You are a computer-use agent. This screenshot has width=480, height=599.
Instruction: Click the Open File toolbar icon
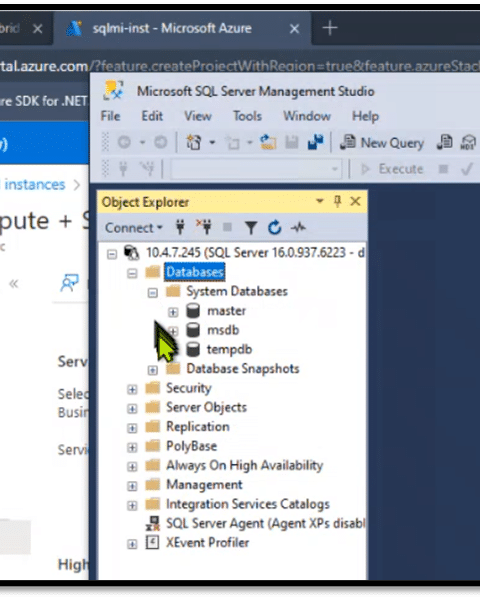tap(268, 142)
